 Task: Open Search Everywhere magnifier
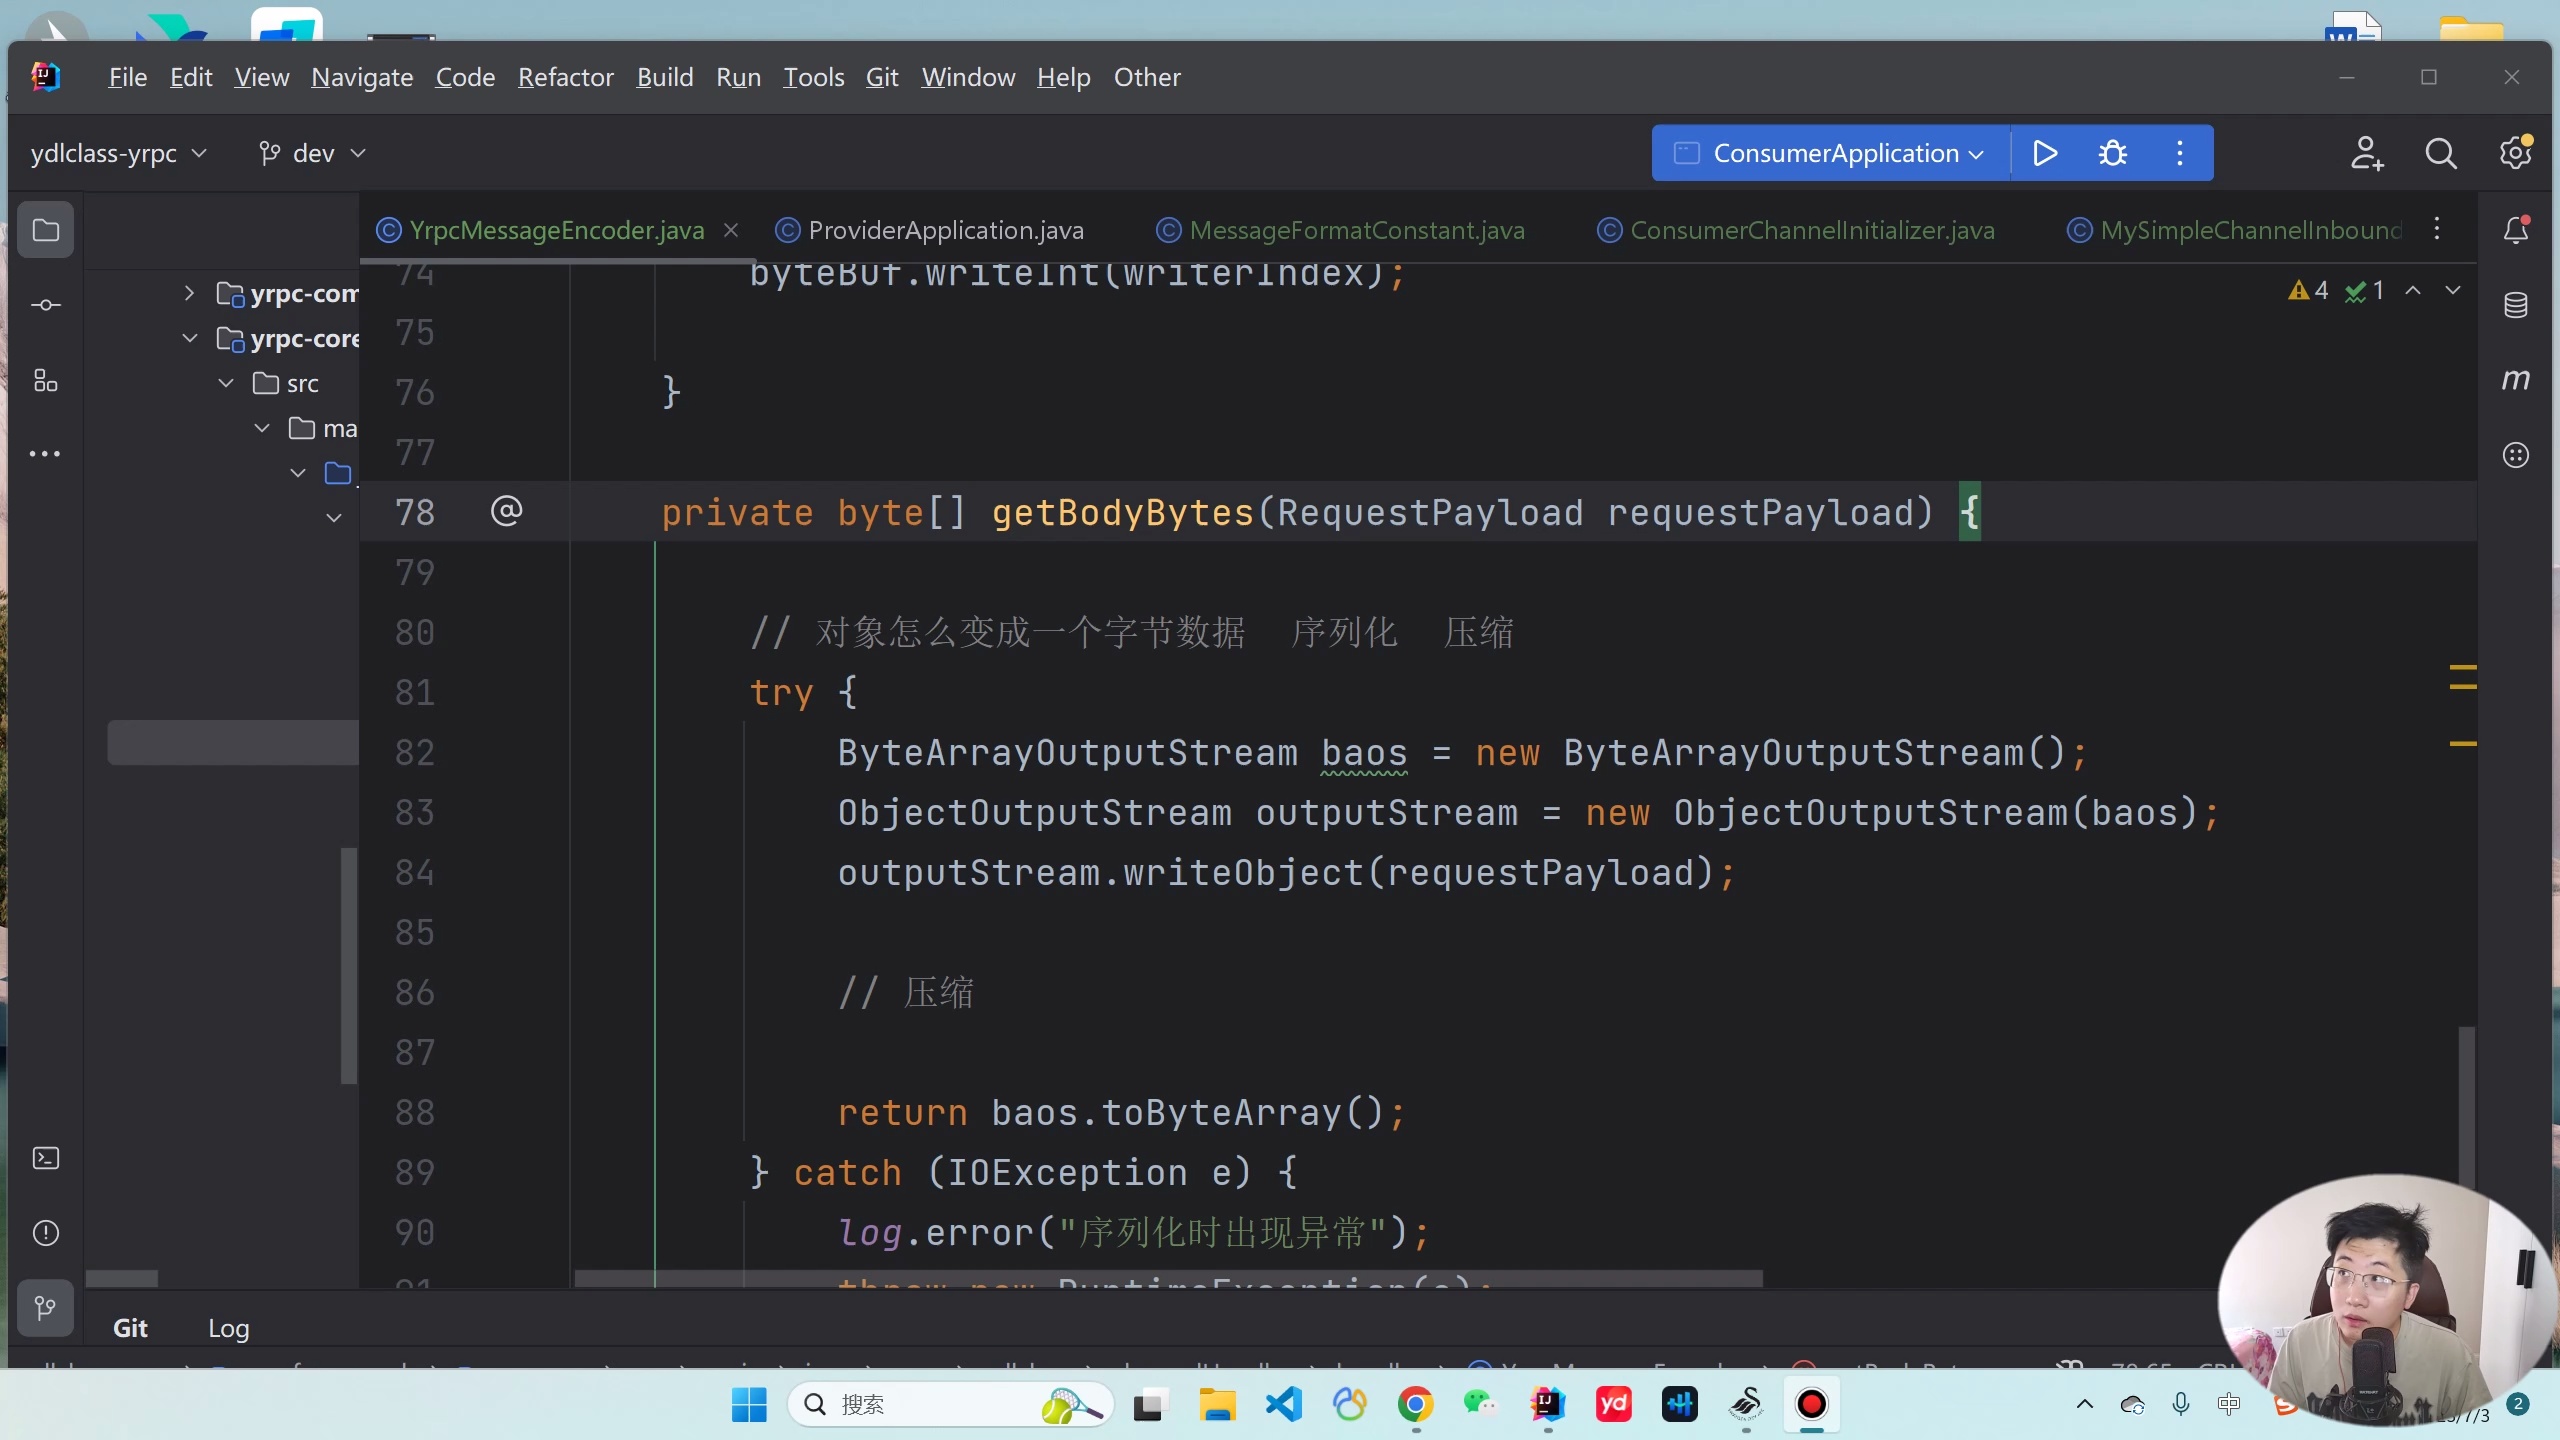(2440, 153)
